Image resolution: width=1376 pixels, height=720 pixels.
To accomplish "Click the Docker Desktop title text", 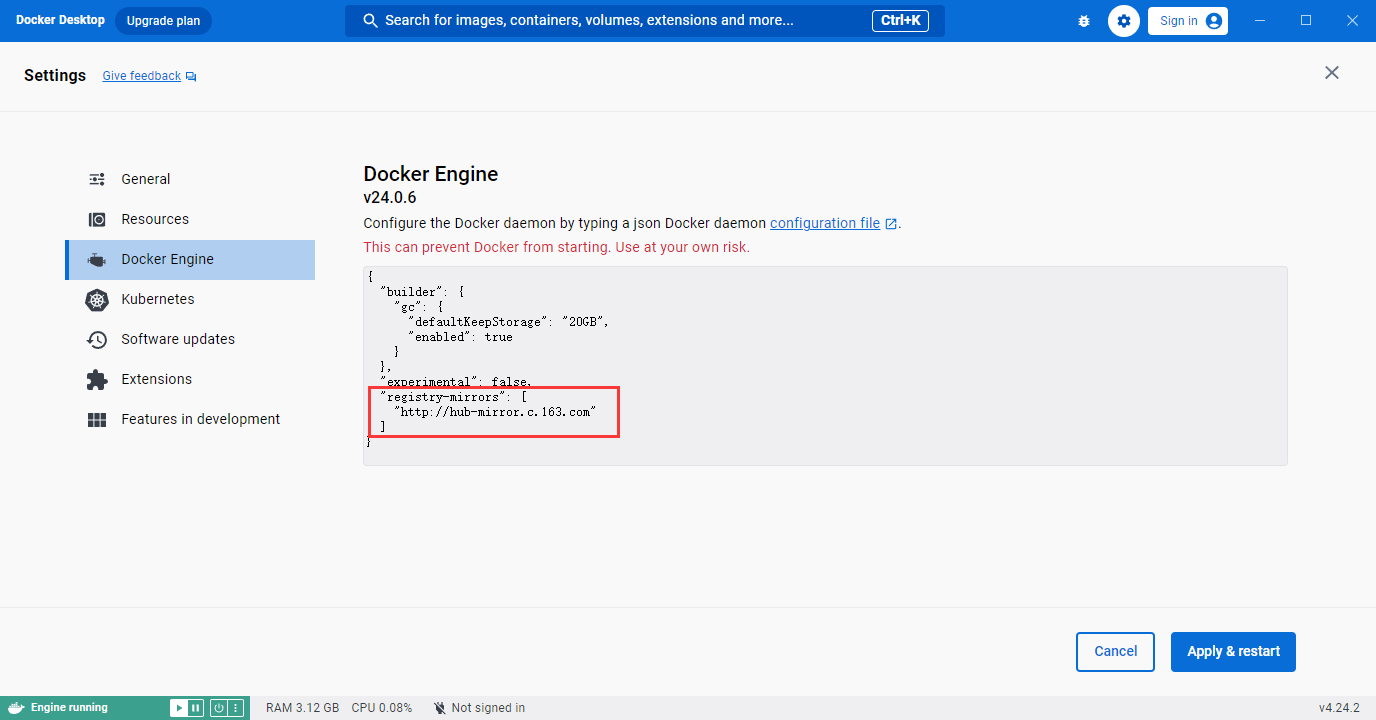I will 60,20.
